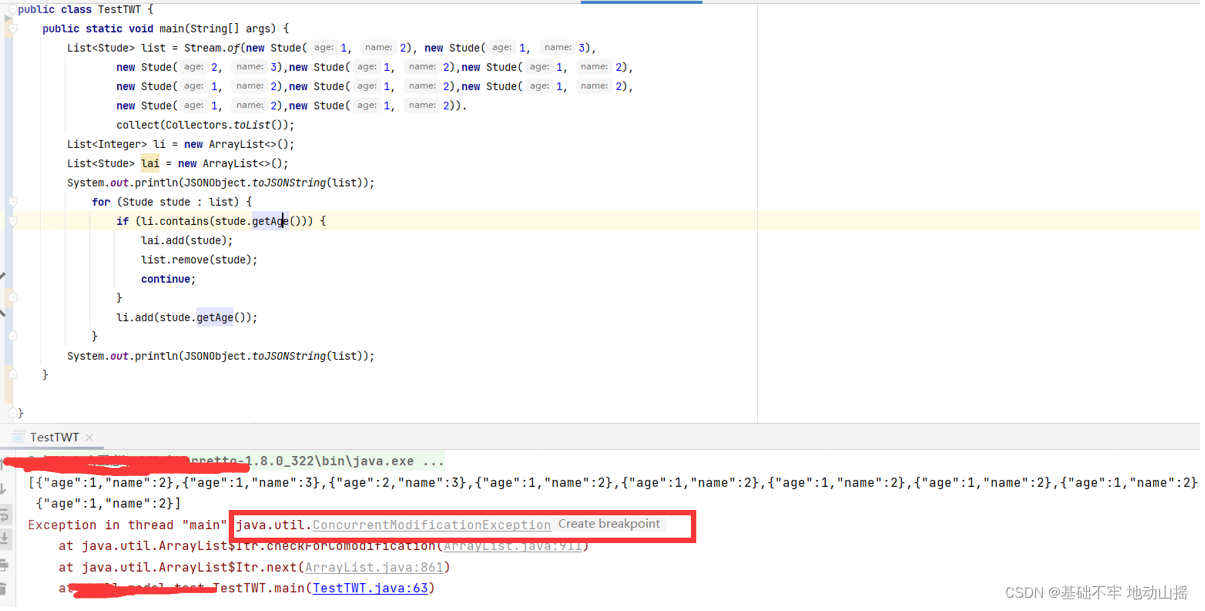Viewport: 1205px width, 611px height.
Task: Open the TestTWT.java:63 stack trace link
Action: [371, 588]
